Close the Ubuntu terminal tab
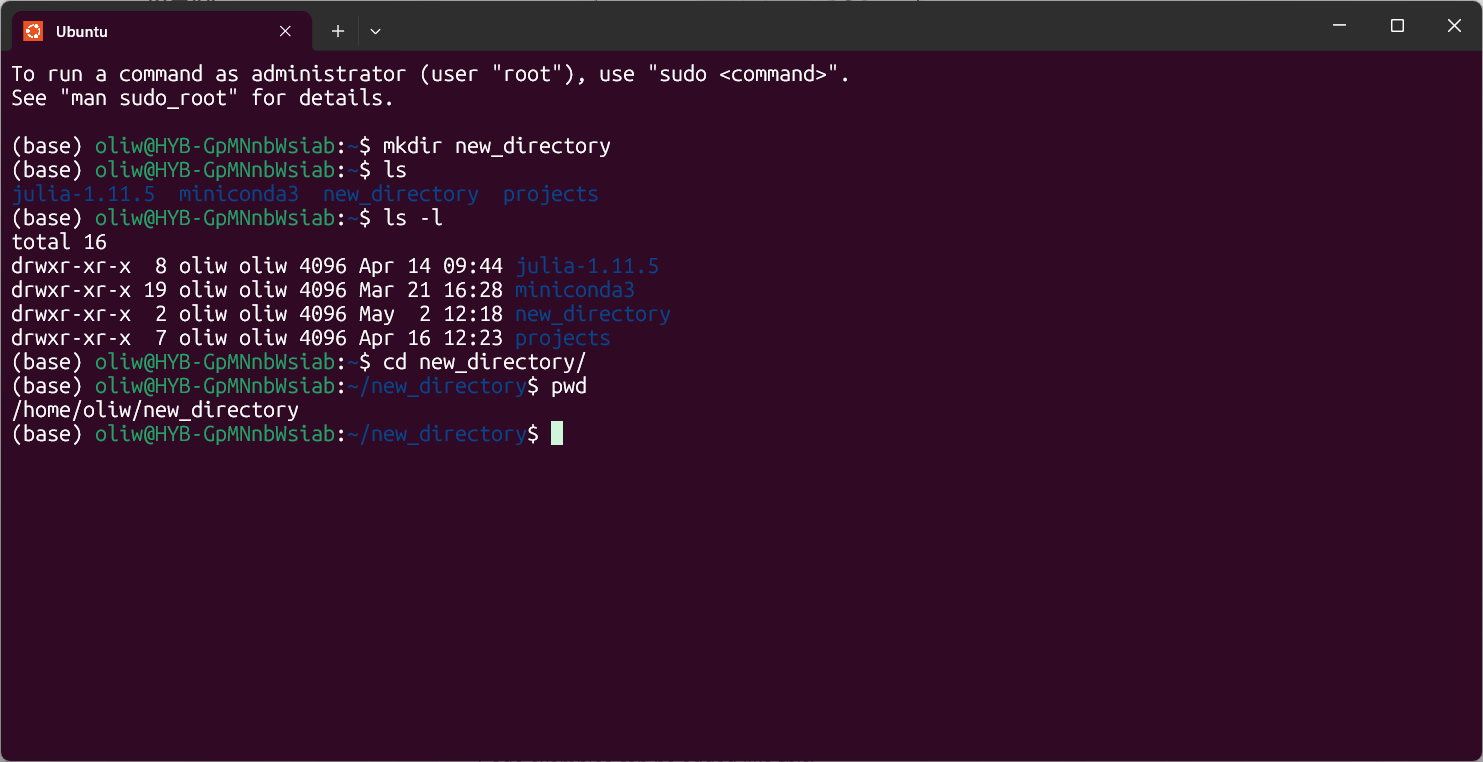The image size is (1483, 762). (x=285, y=31)
